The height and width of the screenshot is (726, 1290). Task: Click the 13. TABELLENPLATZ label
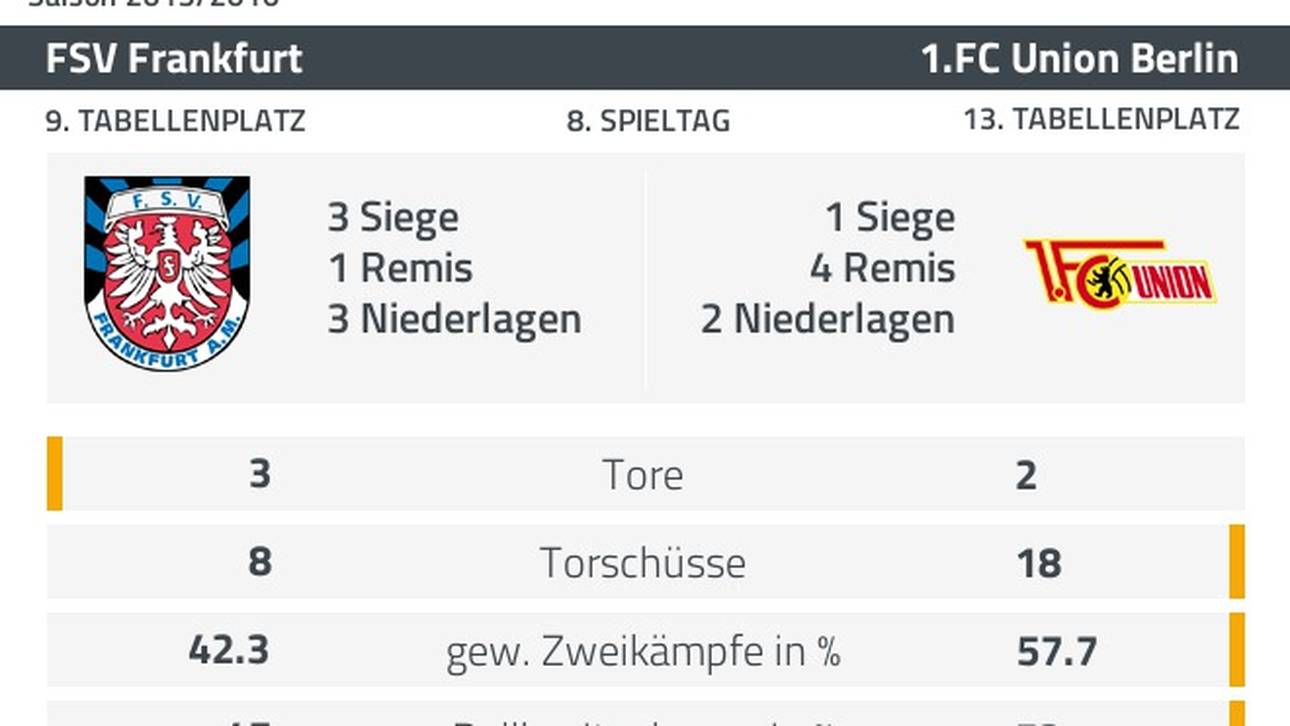point(1101,120)
